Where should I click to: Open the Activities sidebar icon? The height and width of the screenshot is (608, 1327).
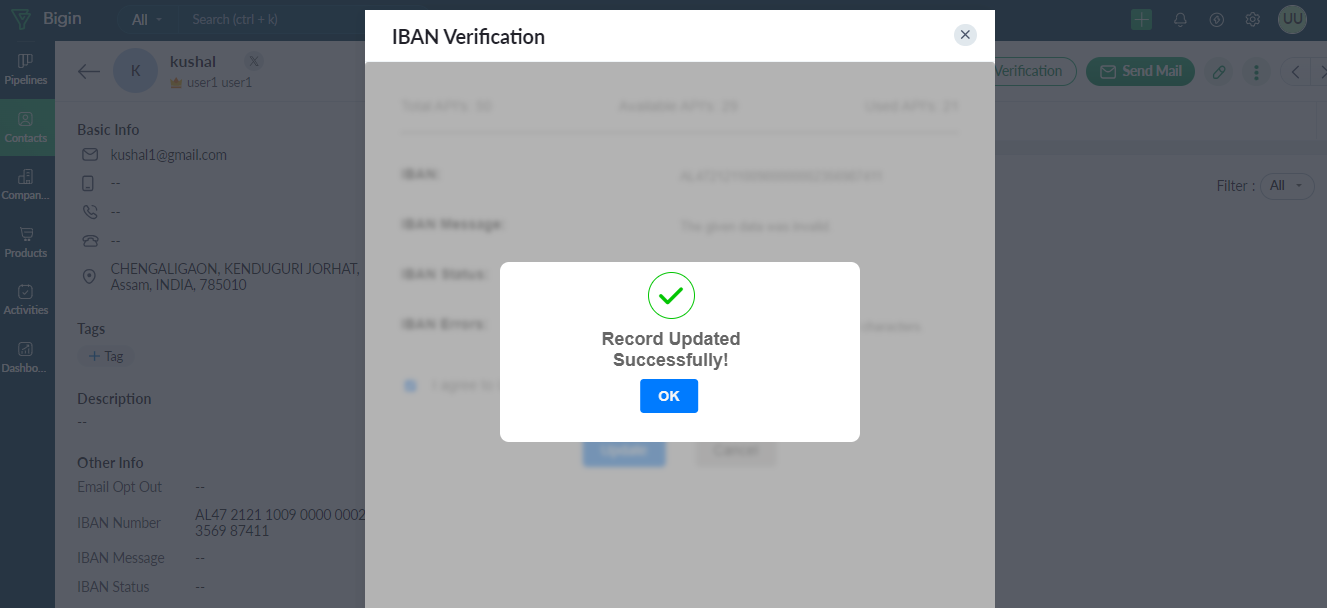pos(26,299)
